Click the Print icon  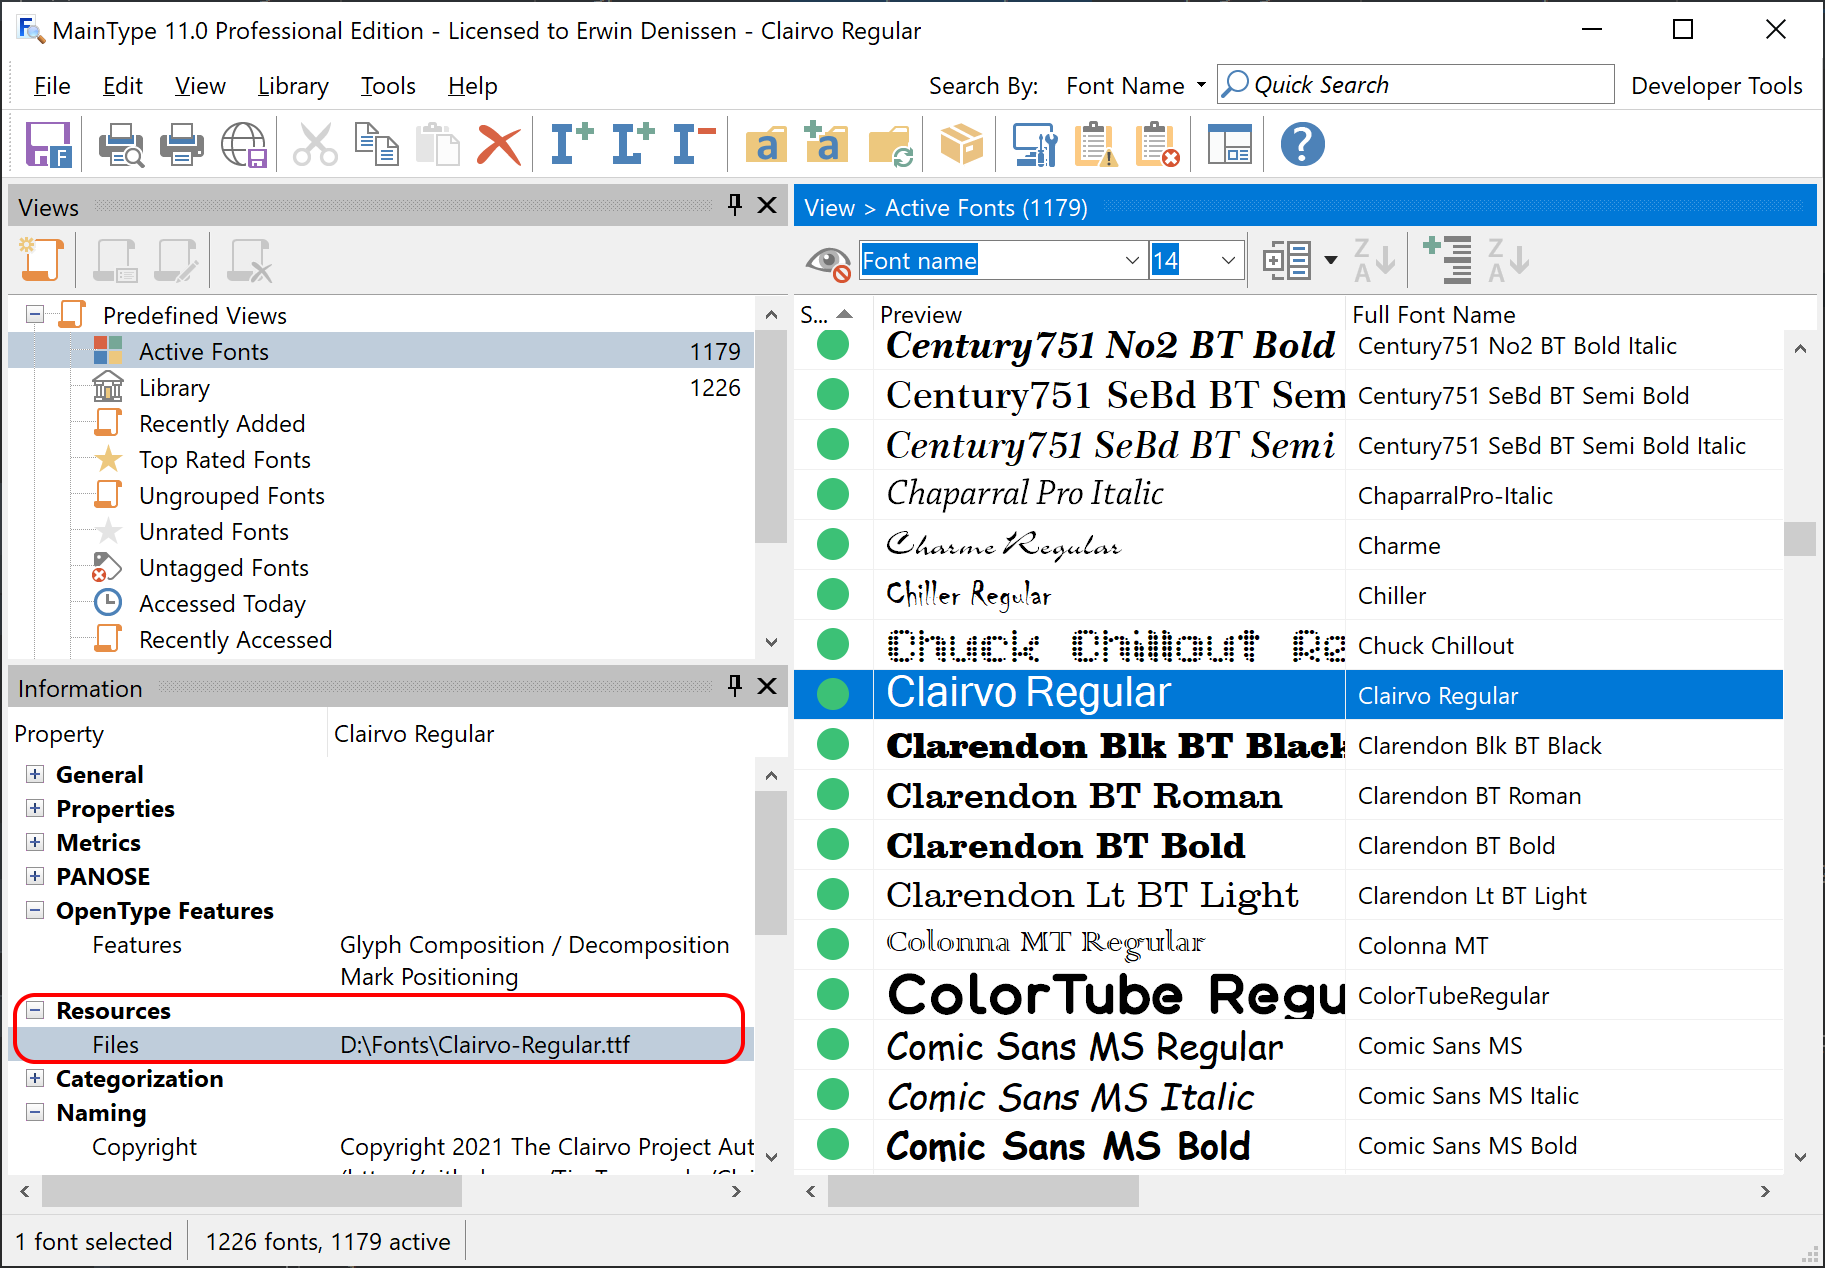coord(182,145)
